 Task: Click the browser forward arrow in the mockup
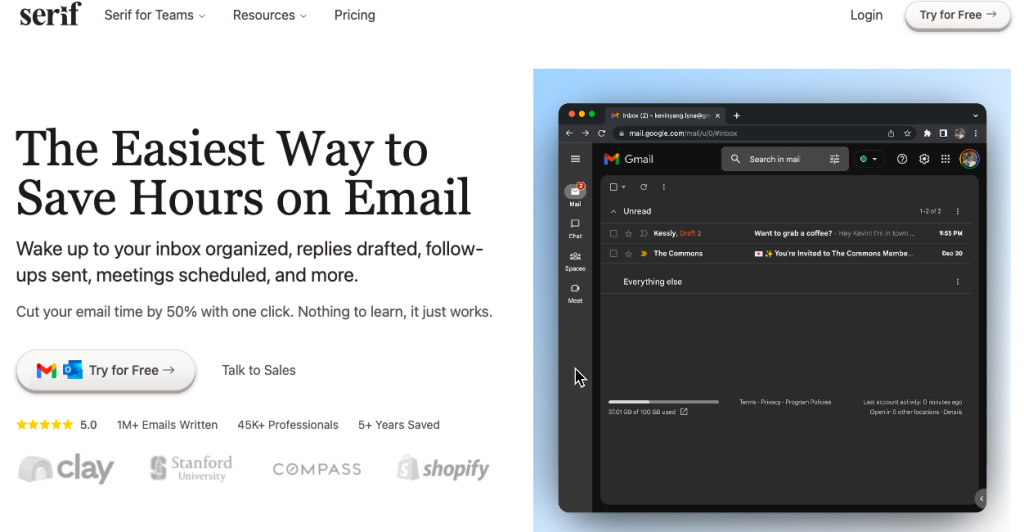[585, 133]
